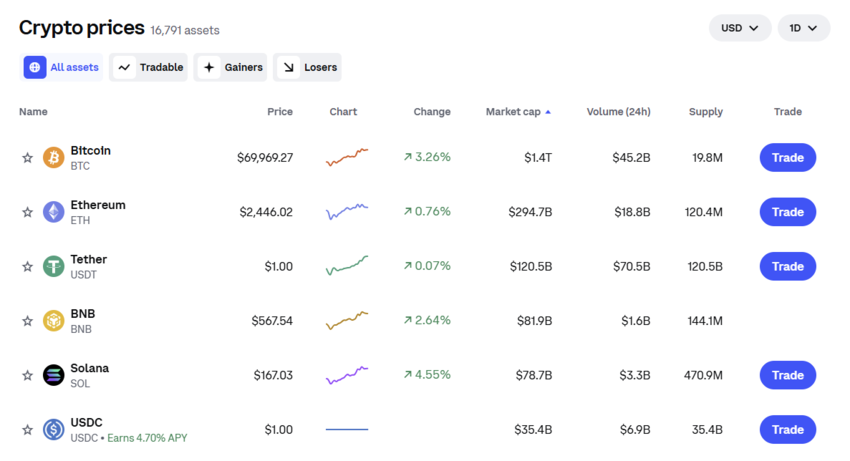Switch to the Gainers filter tab
This screenshot has height=461, width=850.
coord(231,67)
